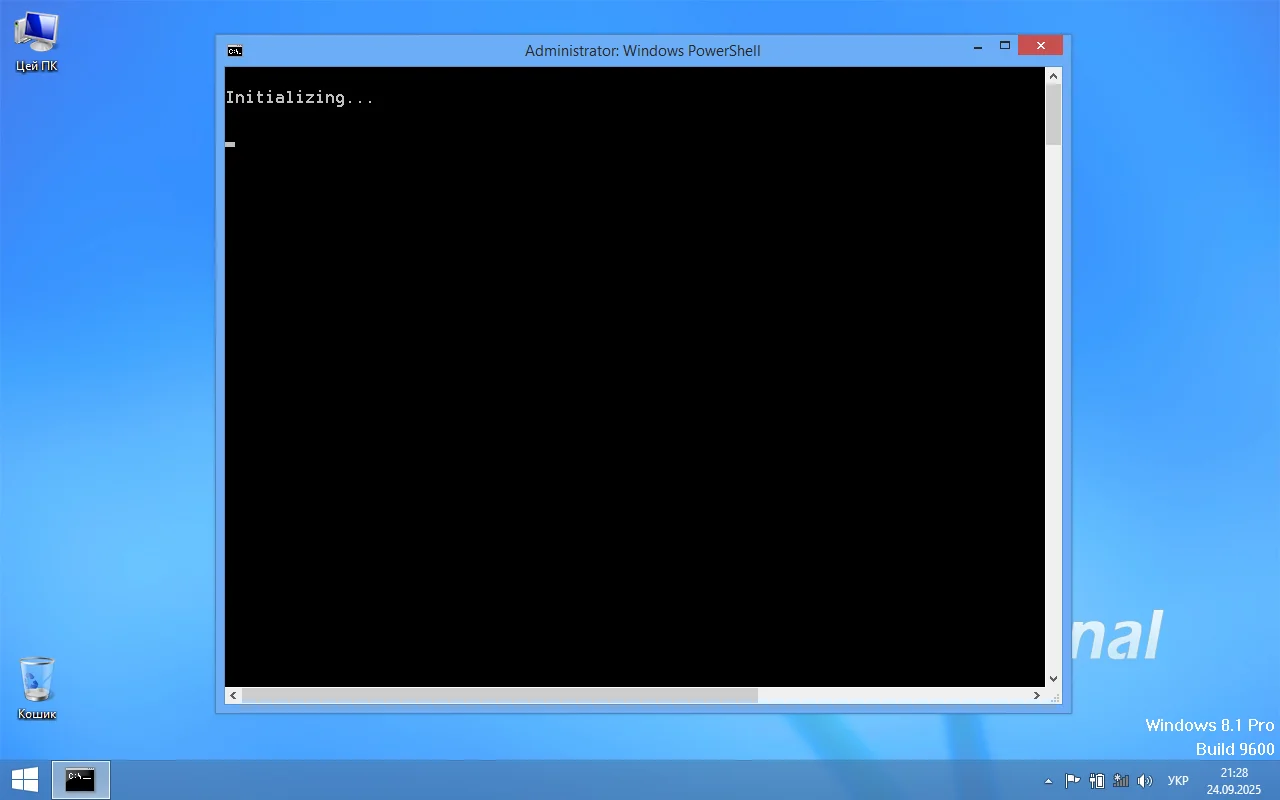The image size is (1280, 800).
Task: Click the PowerShell taskbar button
Action: click(x=80, y=780)
